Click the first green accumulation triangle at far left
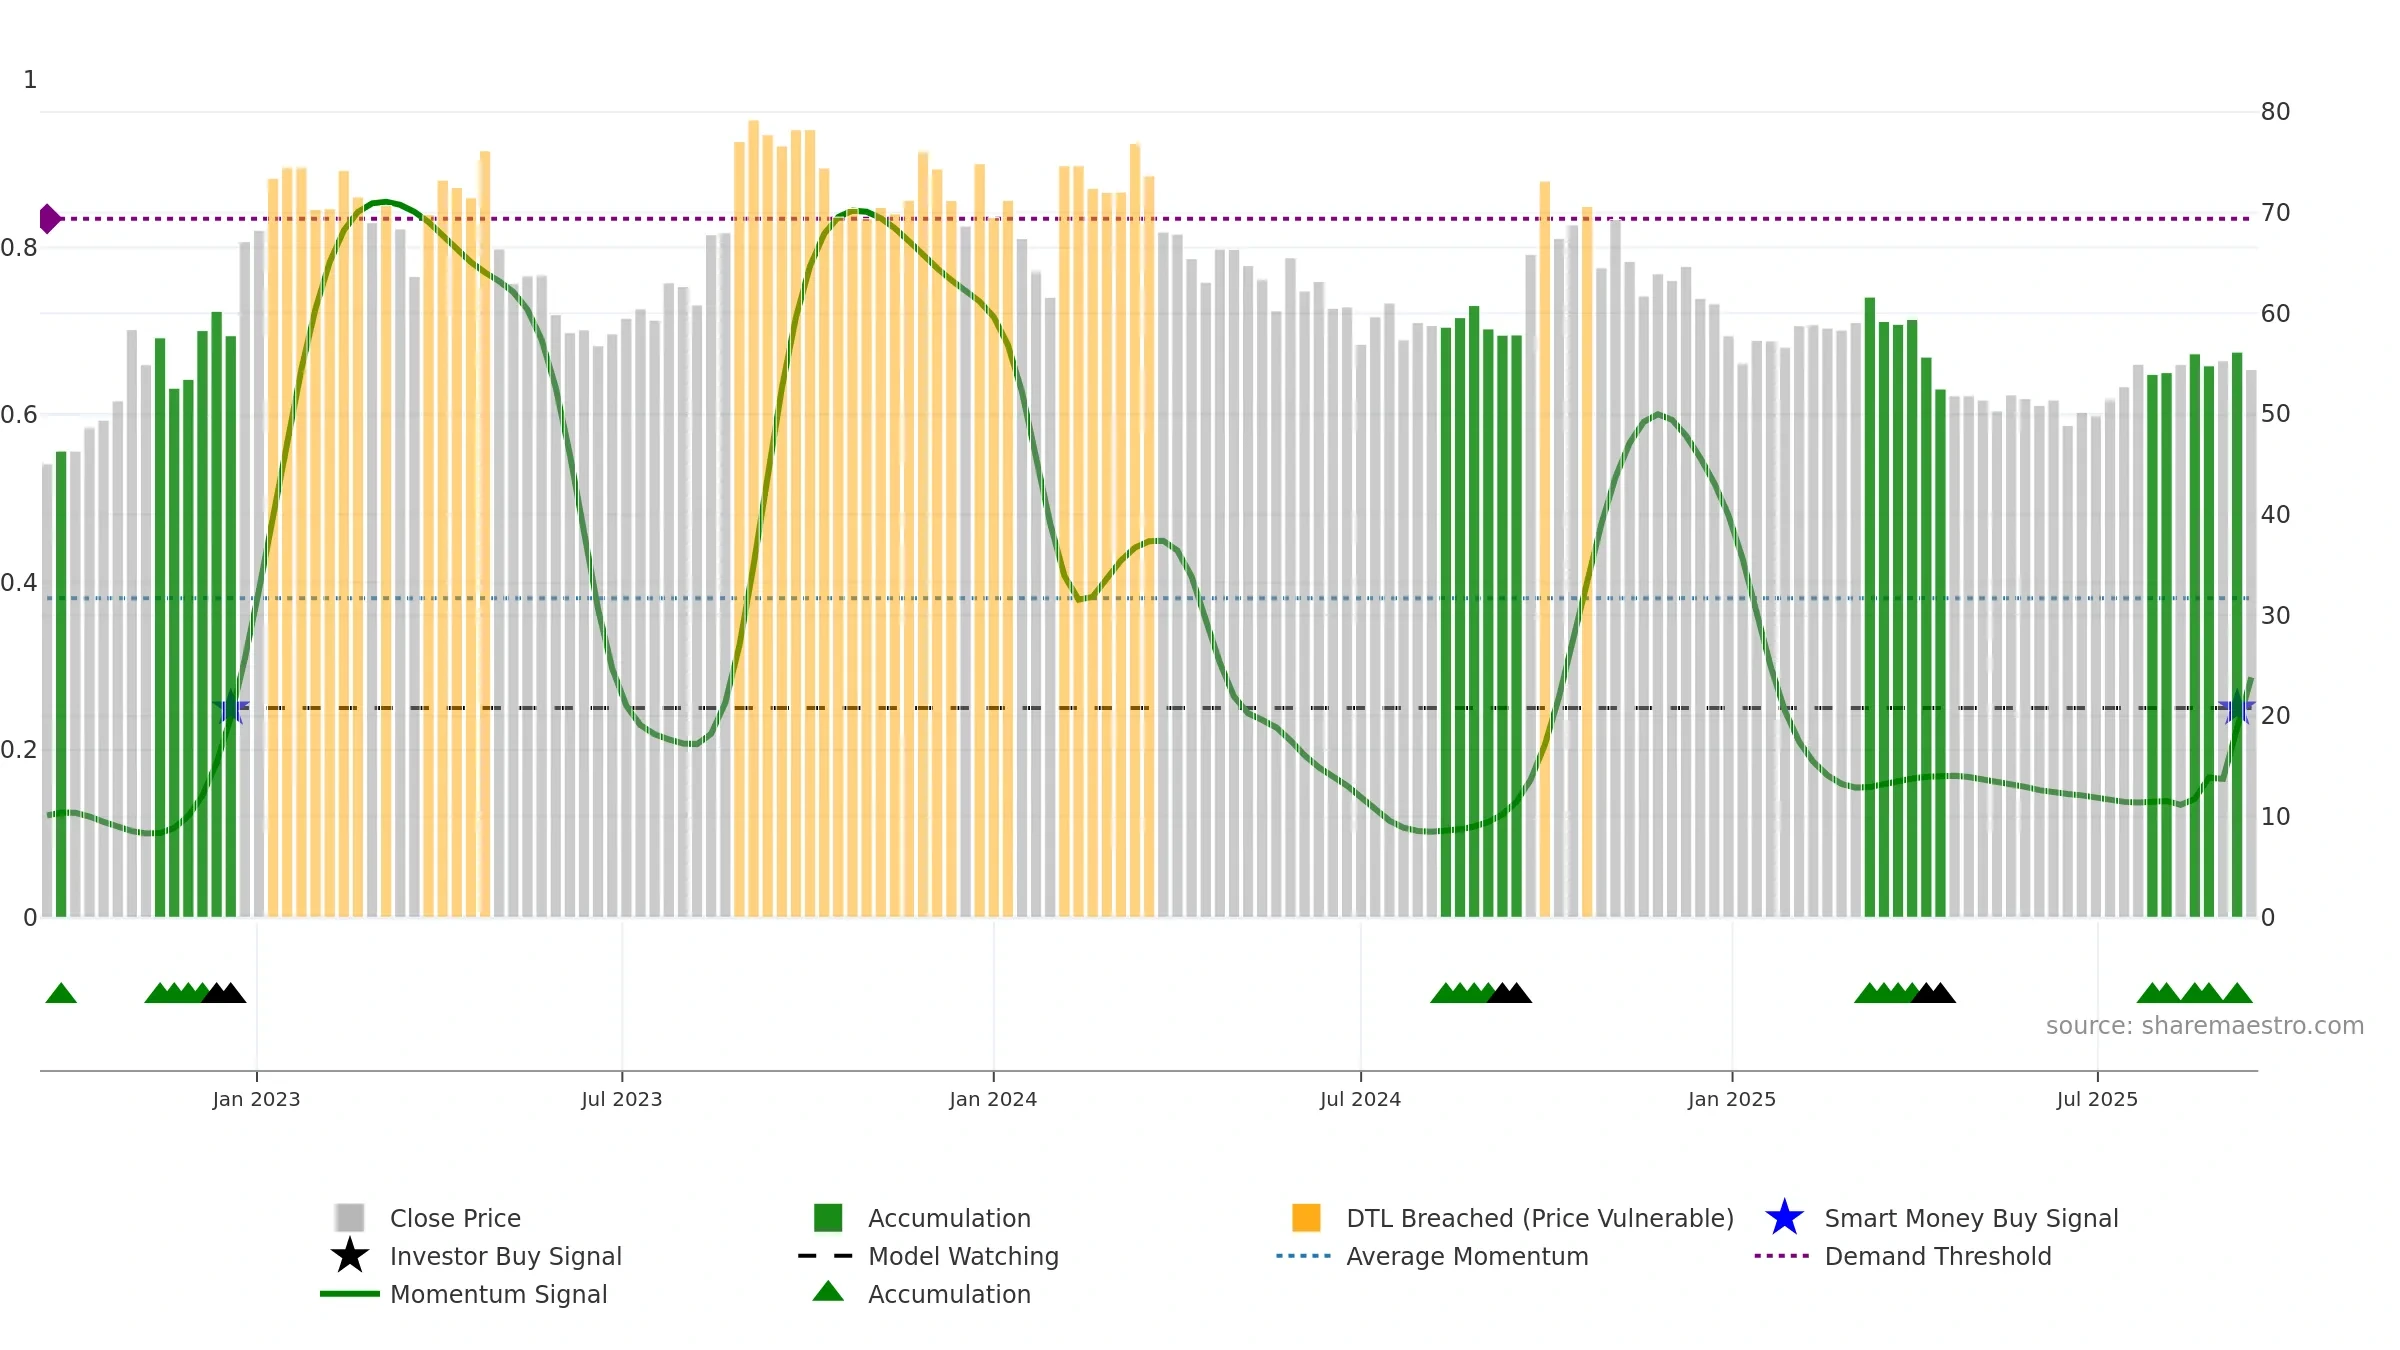The image size is (2400, 1350). pyautogui.click(x=61, y=993)
